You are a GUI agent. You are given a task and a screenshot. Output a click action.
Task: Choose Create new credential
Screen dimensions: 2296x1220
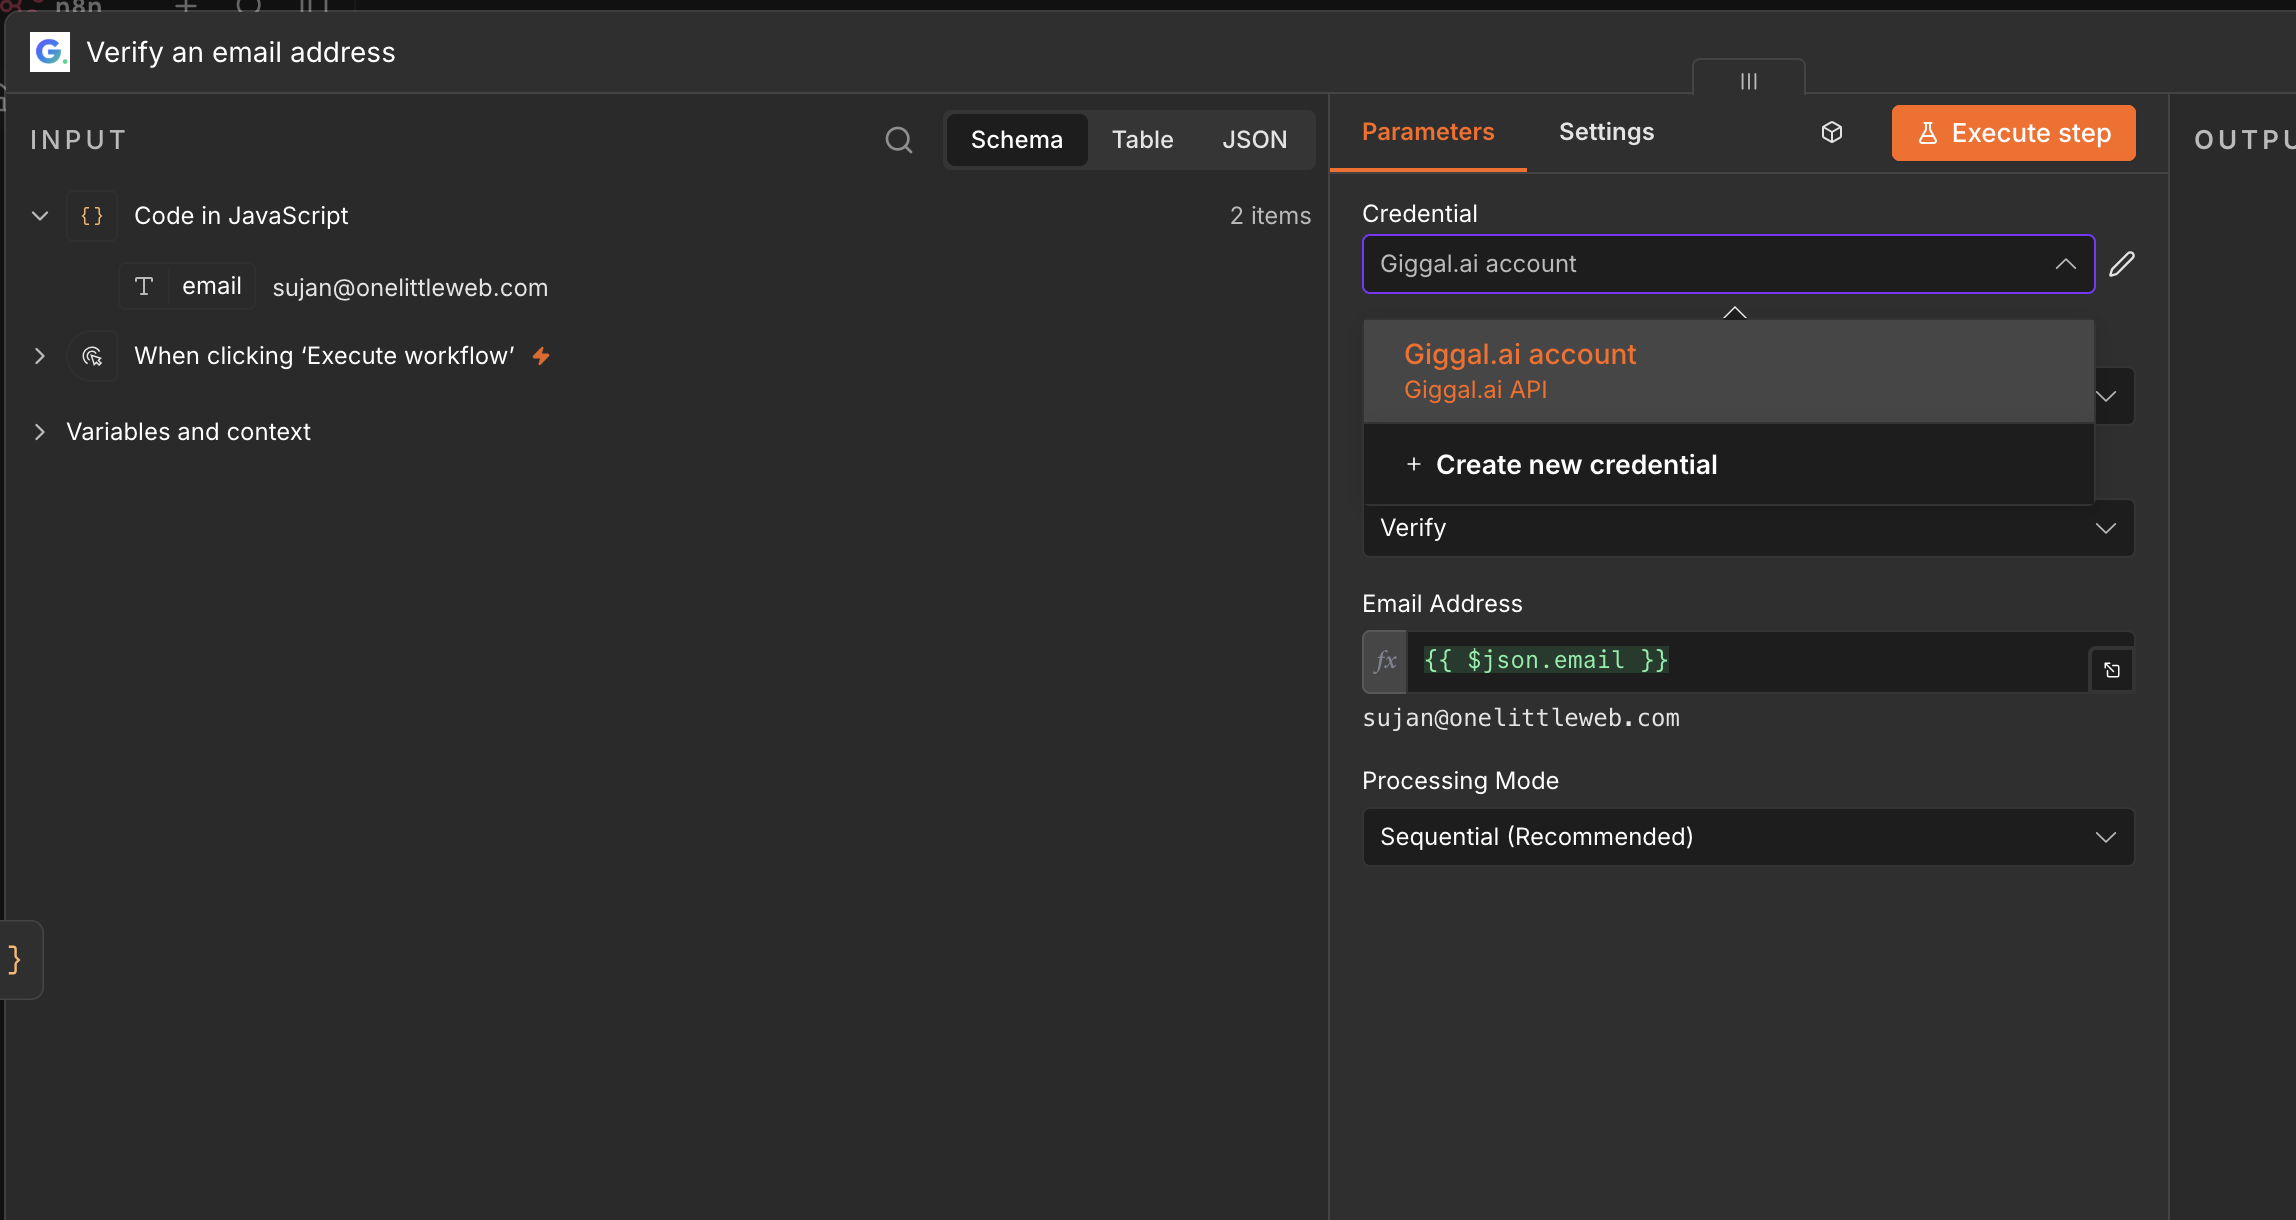tap(1728, 465)
